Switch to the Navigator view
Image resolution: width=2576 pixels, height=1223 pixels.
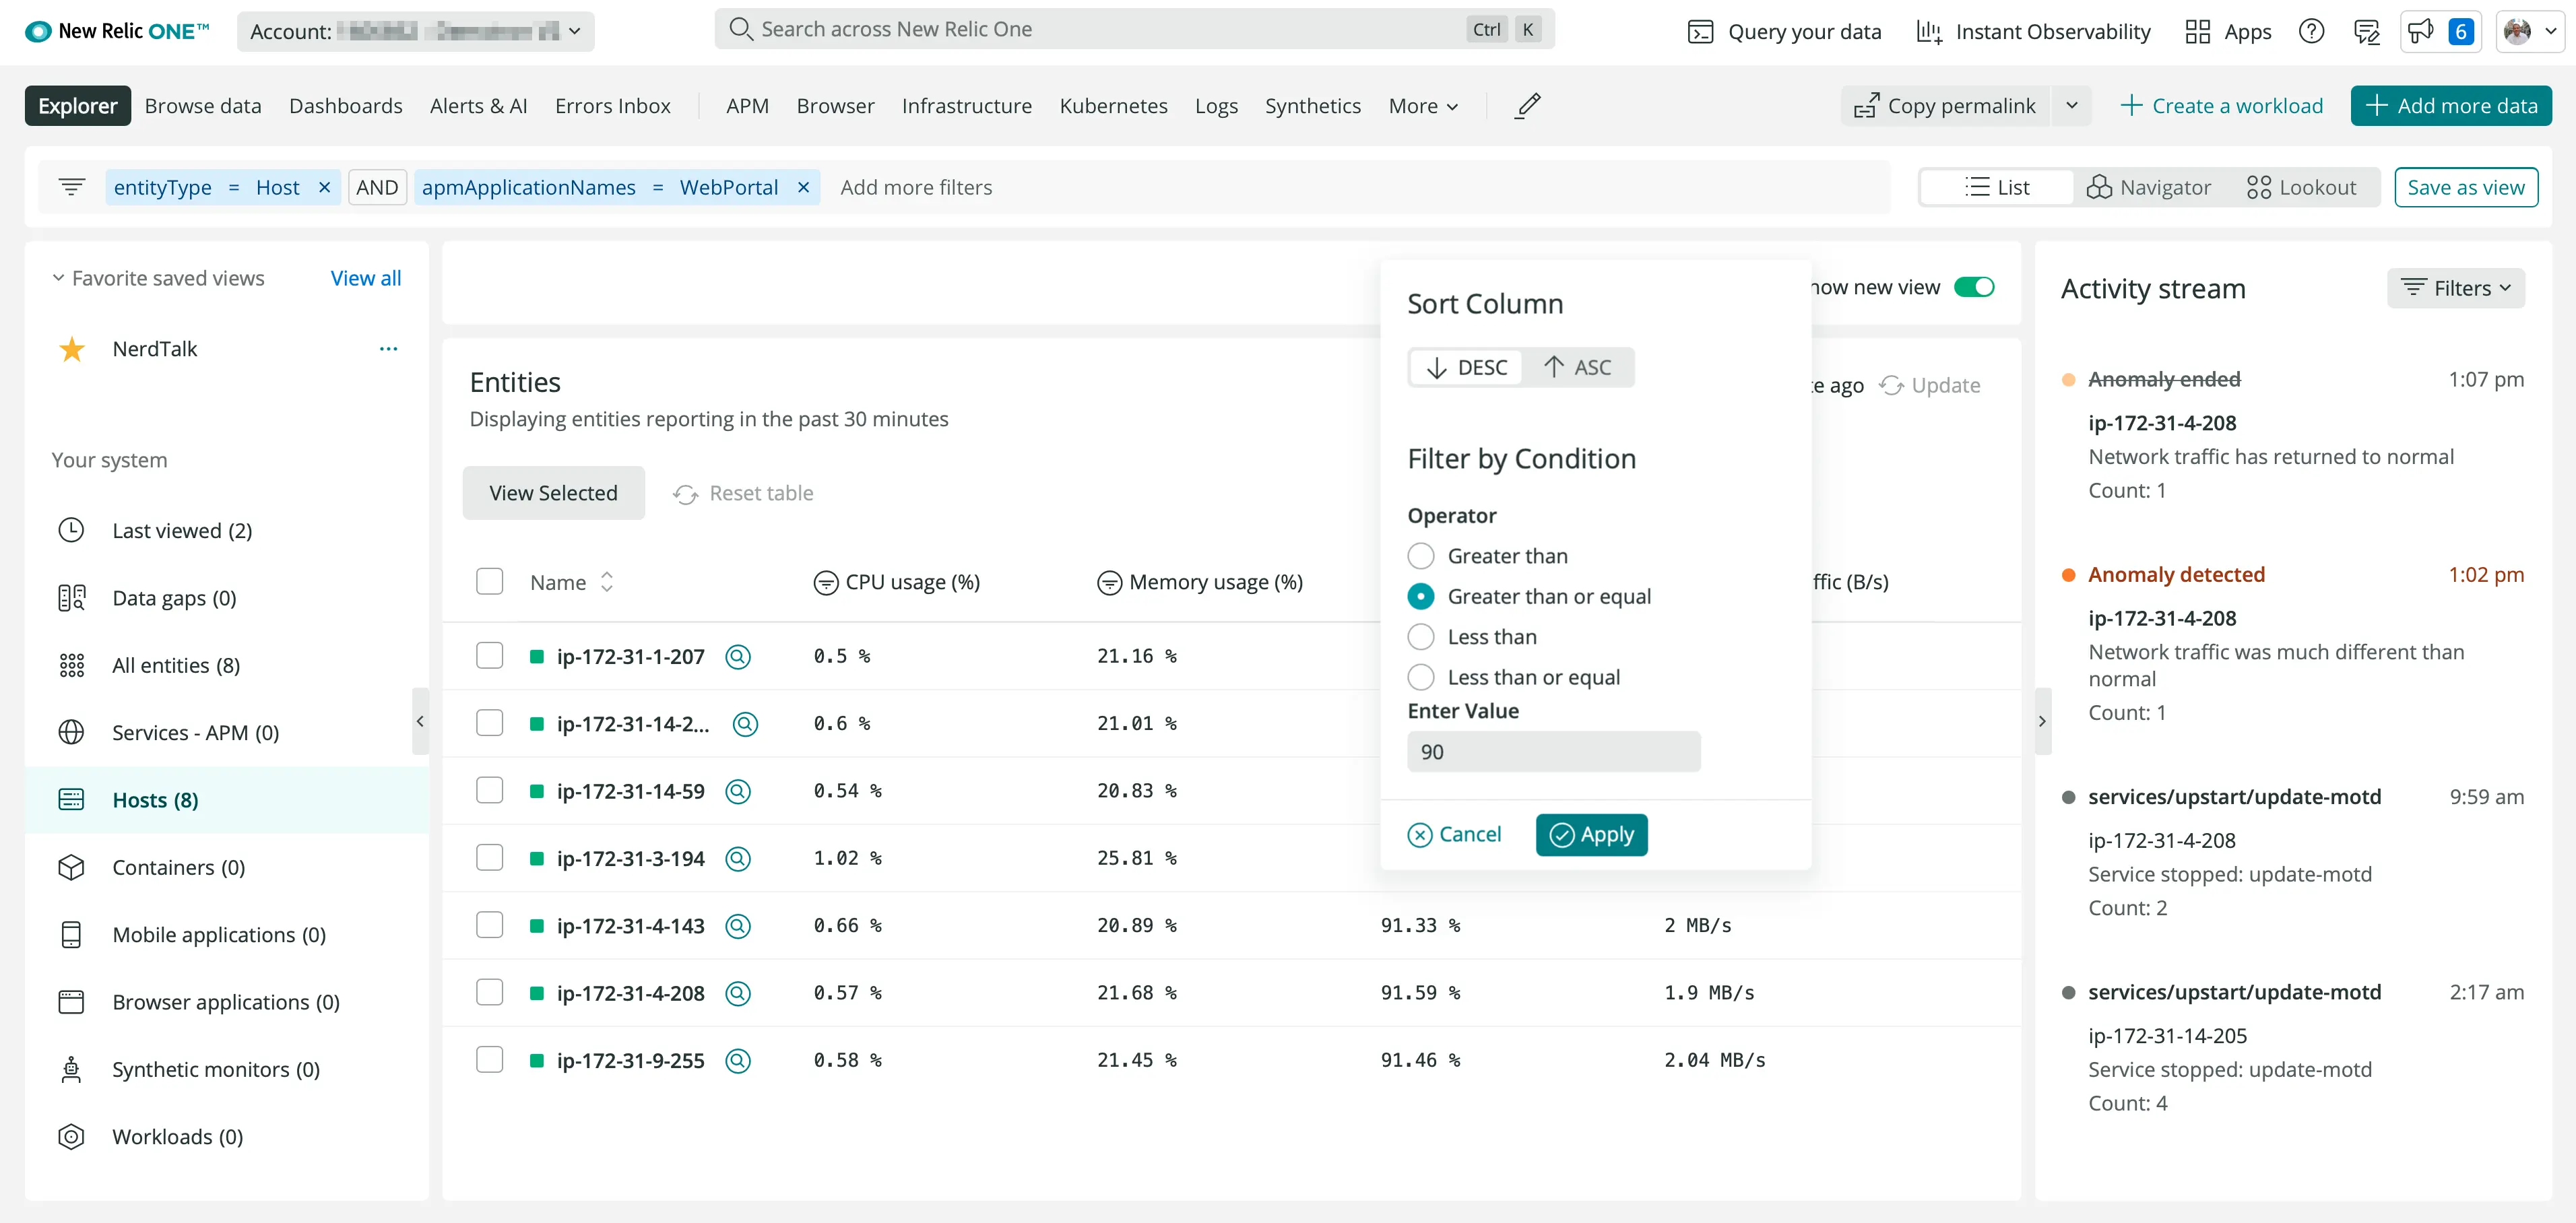point(2149,187)
